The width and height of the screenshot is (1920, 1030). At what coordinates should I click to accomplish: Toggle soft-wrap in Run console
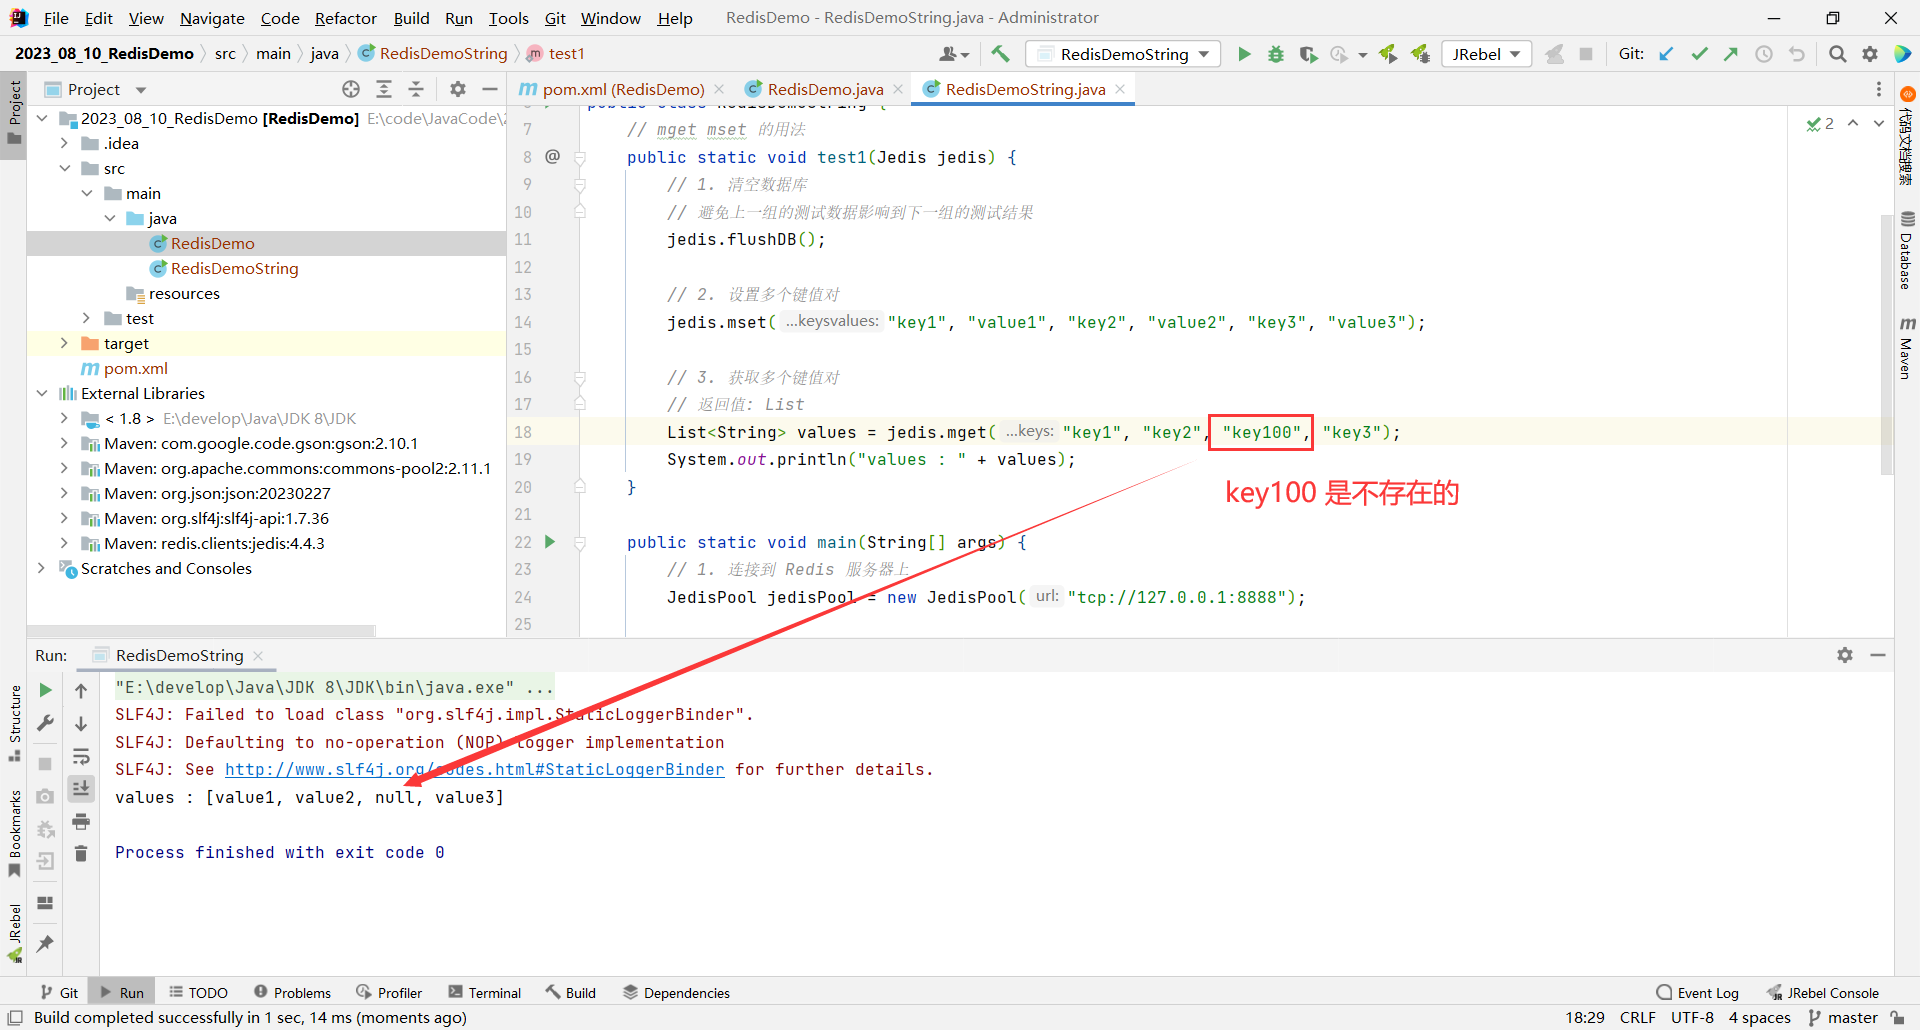click(81, 756)
